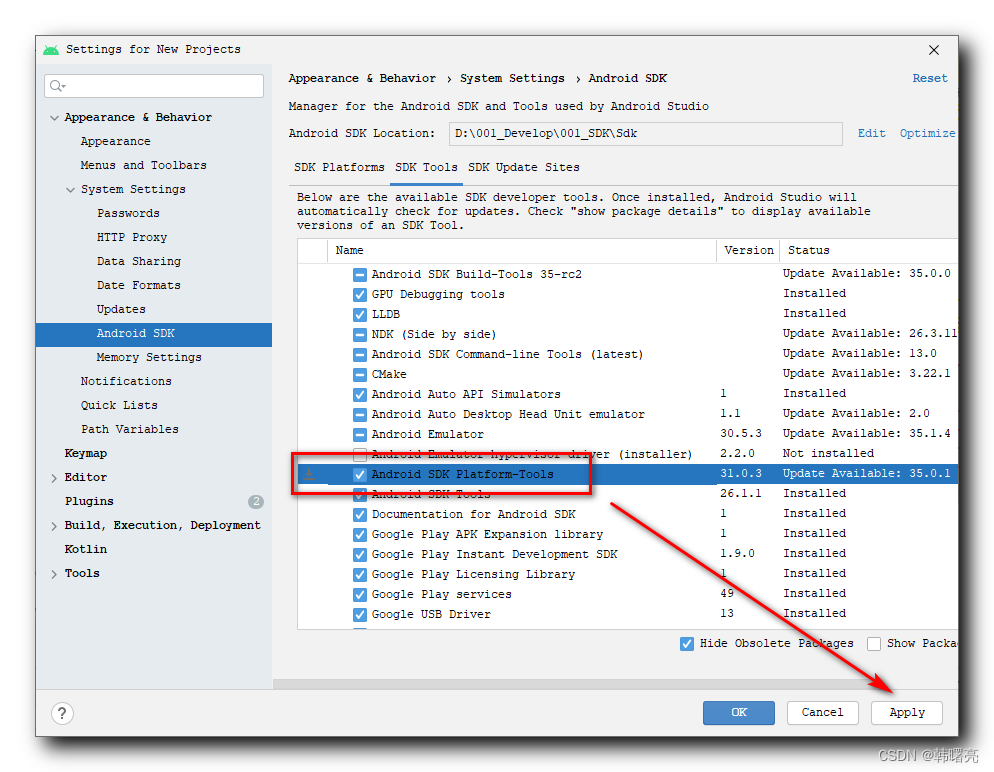Select Updates in settings tree
Screen dimensions: 994x772
coord(121,310)
